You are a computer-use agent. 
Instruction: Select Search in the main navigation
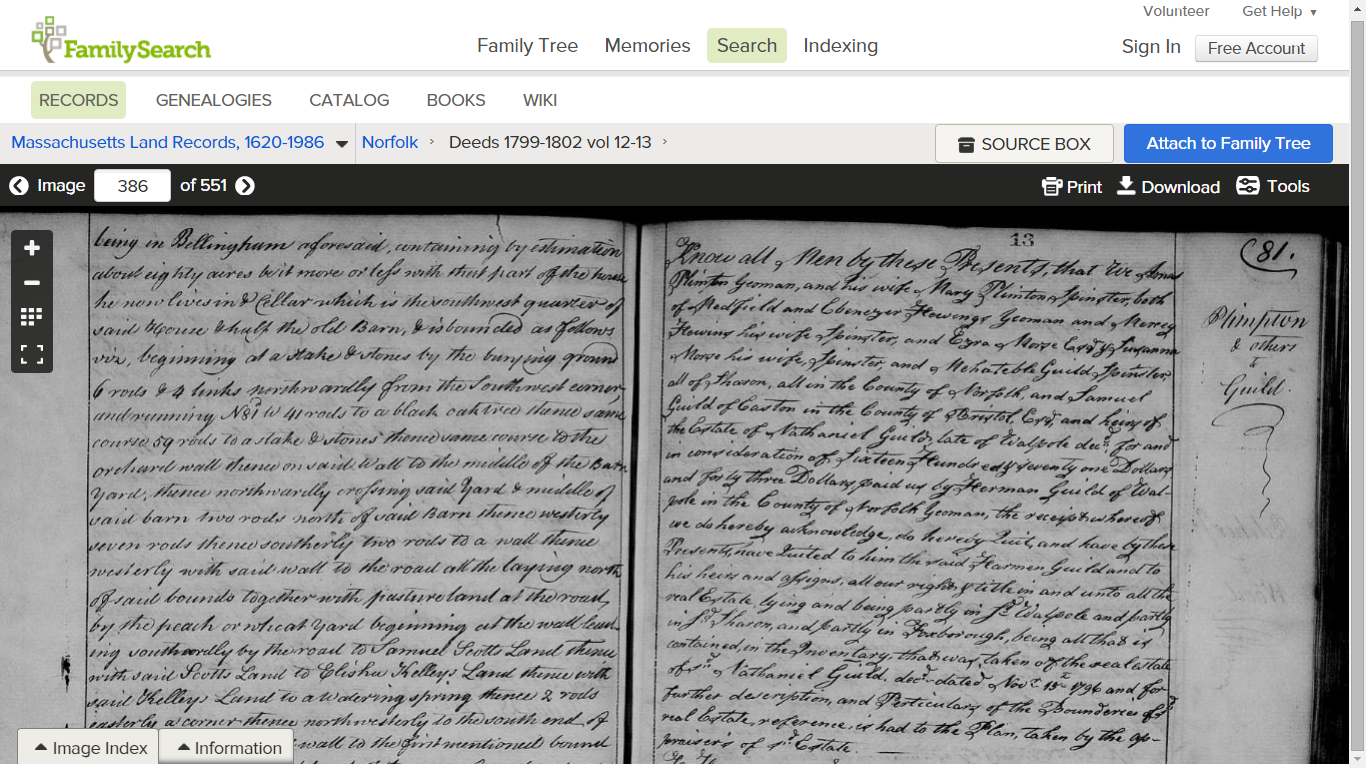pos(746,45)
